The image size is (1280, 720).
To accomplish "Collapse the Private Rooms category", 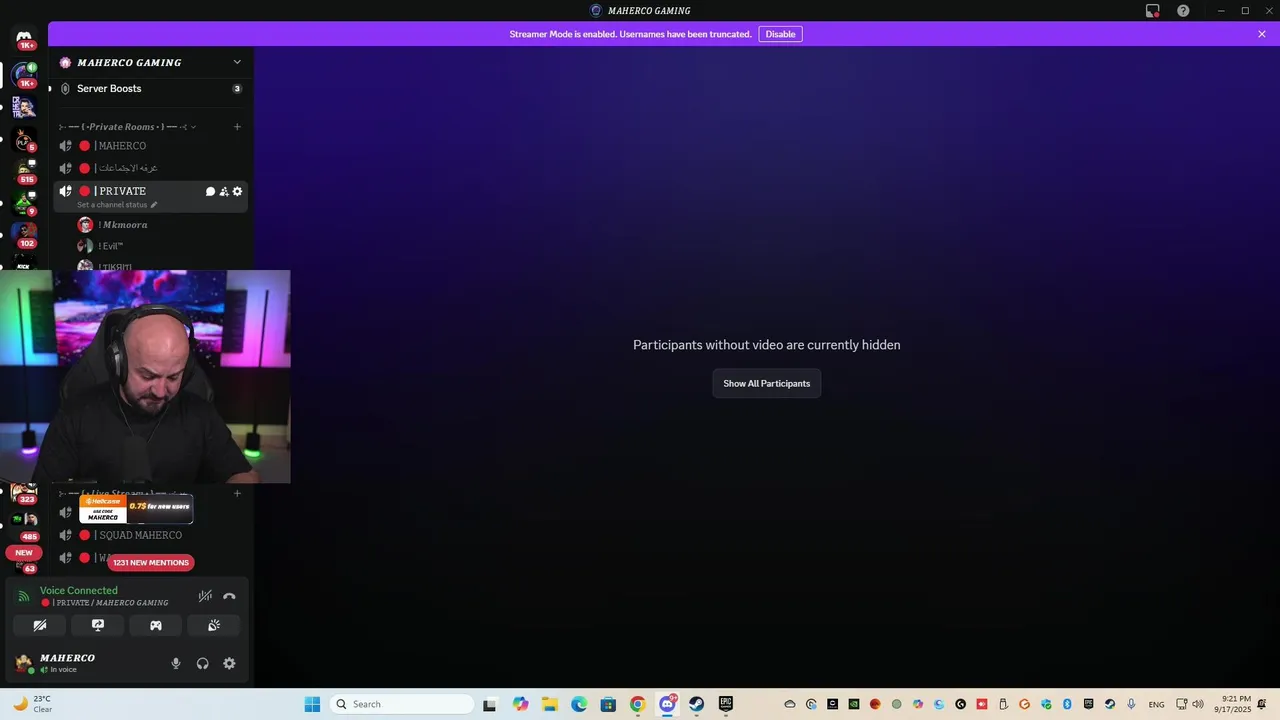I will [x=128, y=127].
